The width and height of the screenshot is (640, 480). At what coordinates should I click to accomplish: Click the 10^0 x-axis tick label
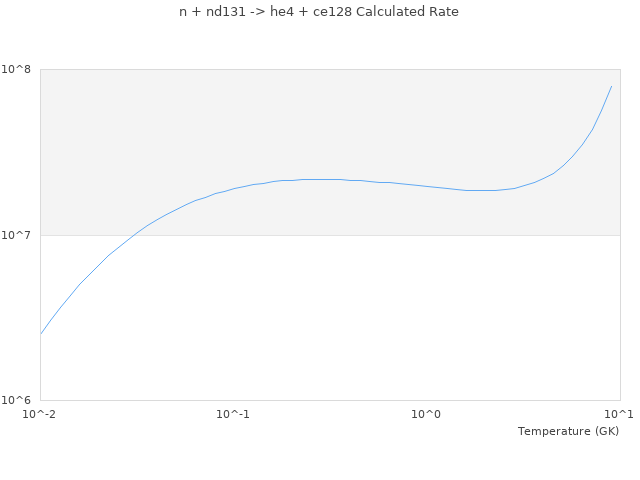pos(427,415)
